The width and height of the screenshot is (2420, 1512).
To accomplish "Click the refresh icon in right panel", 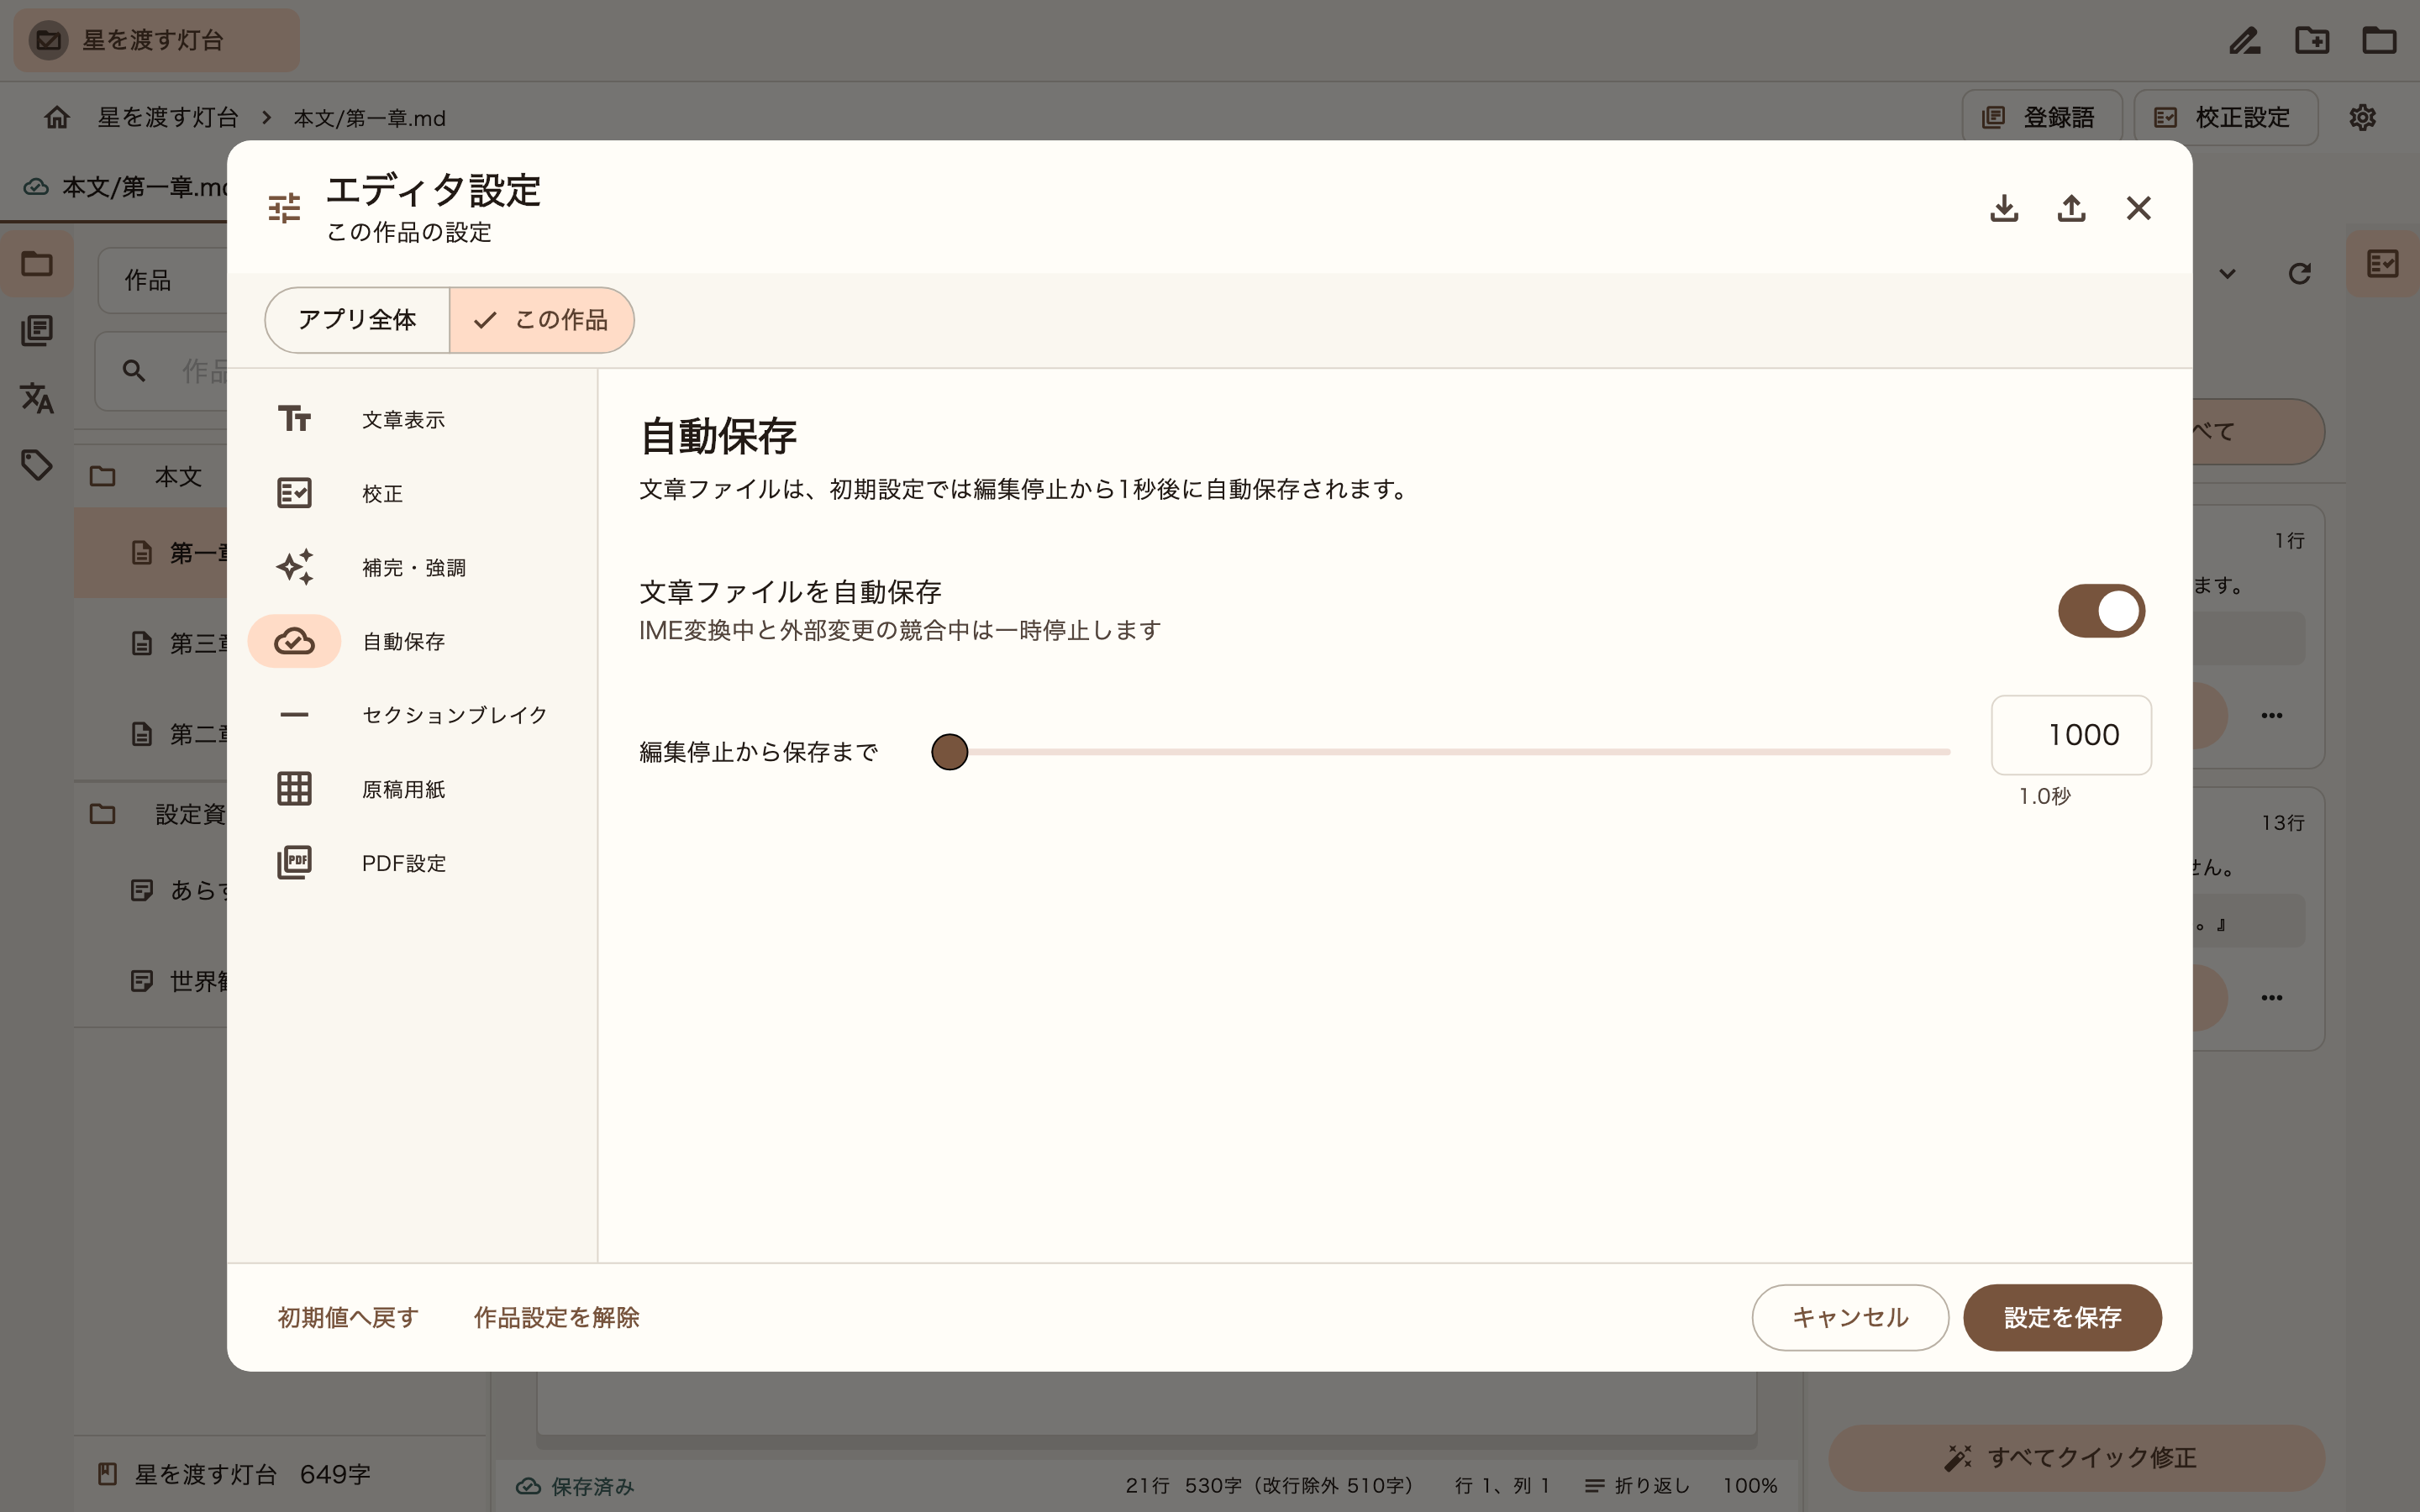I will click(x=2299, y=273).
